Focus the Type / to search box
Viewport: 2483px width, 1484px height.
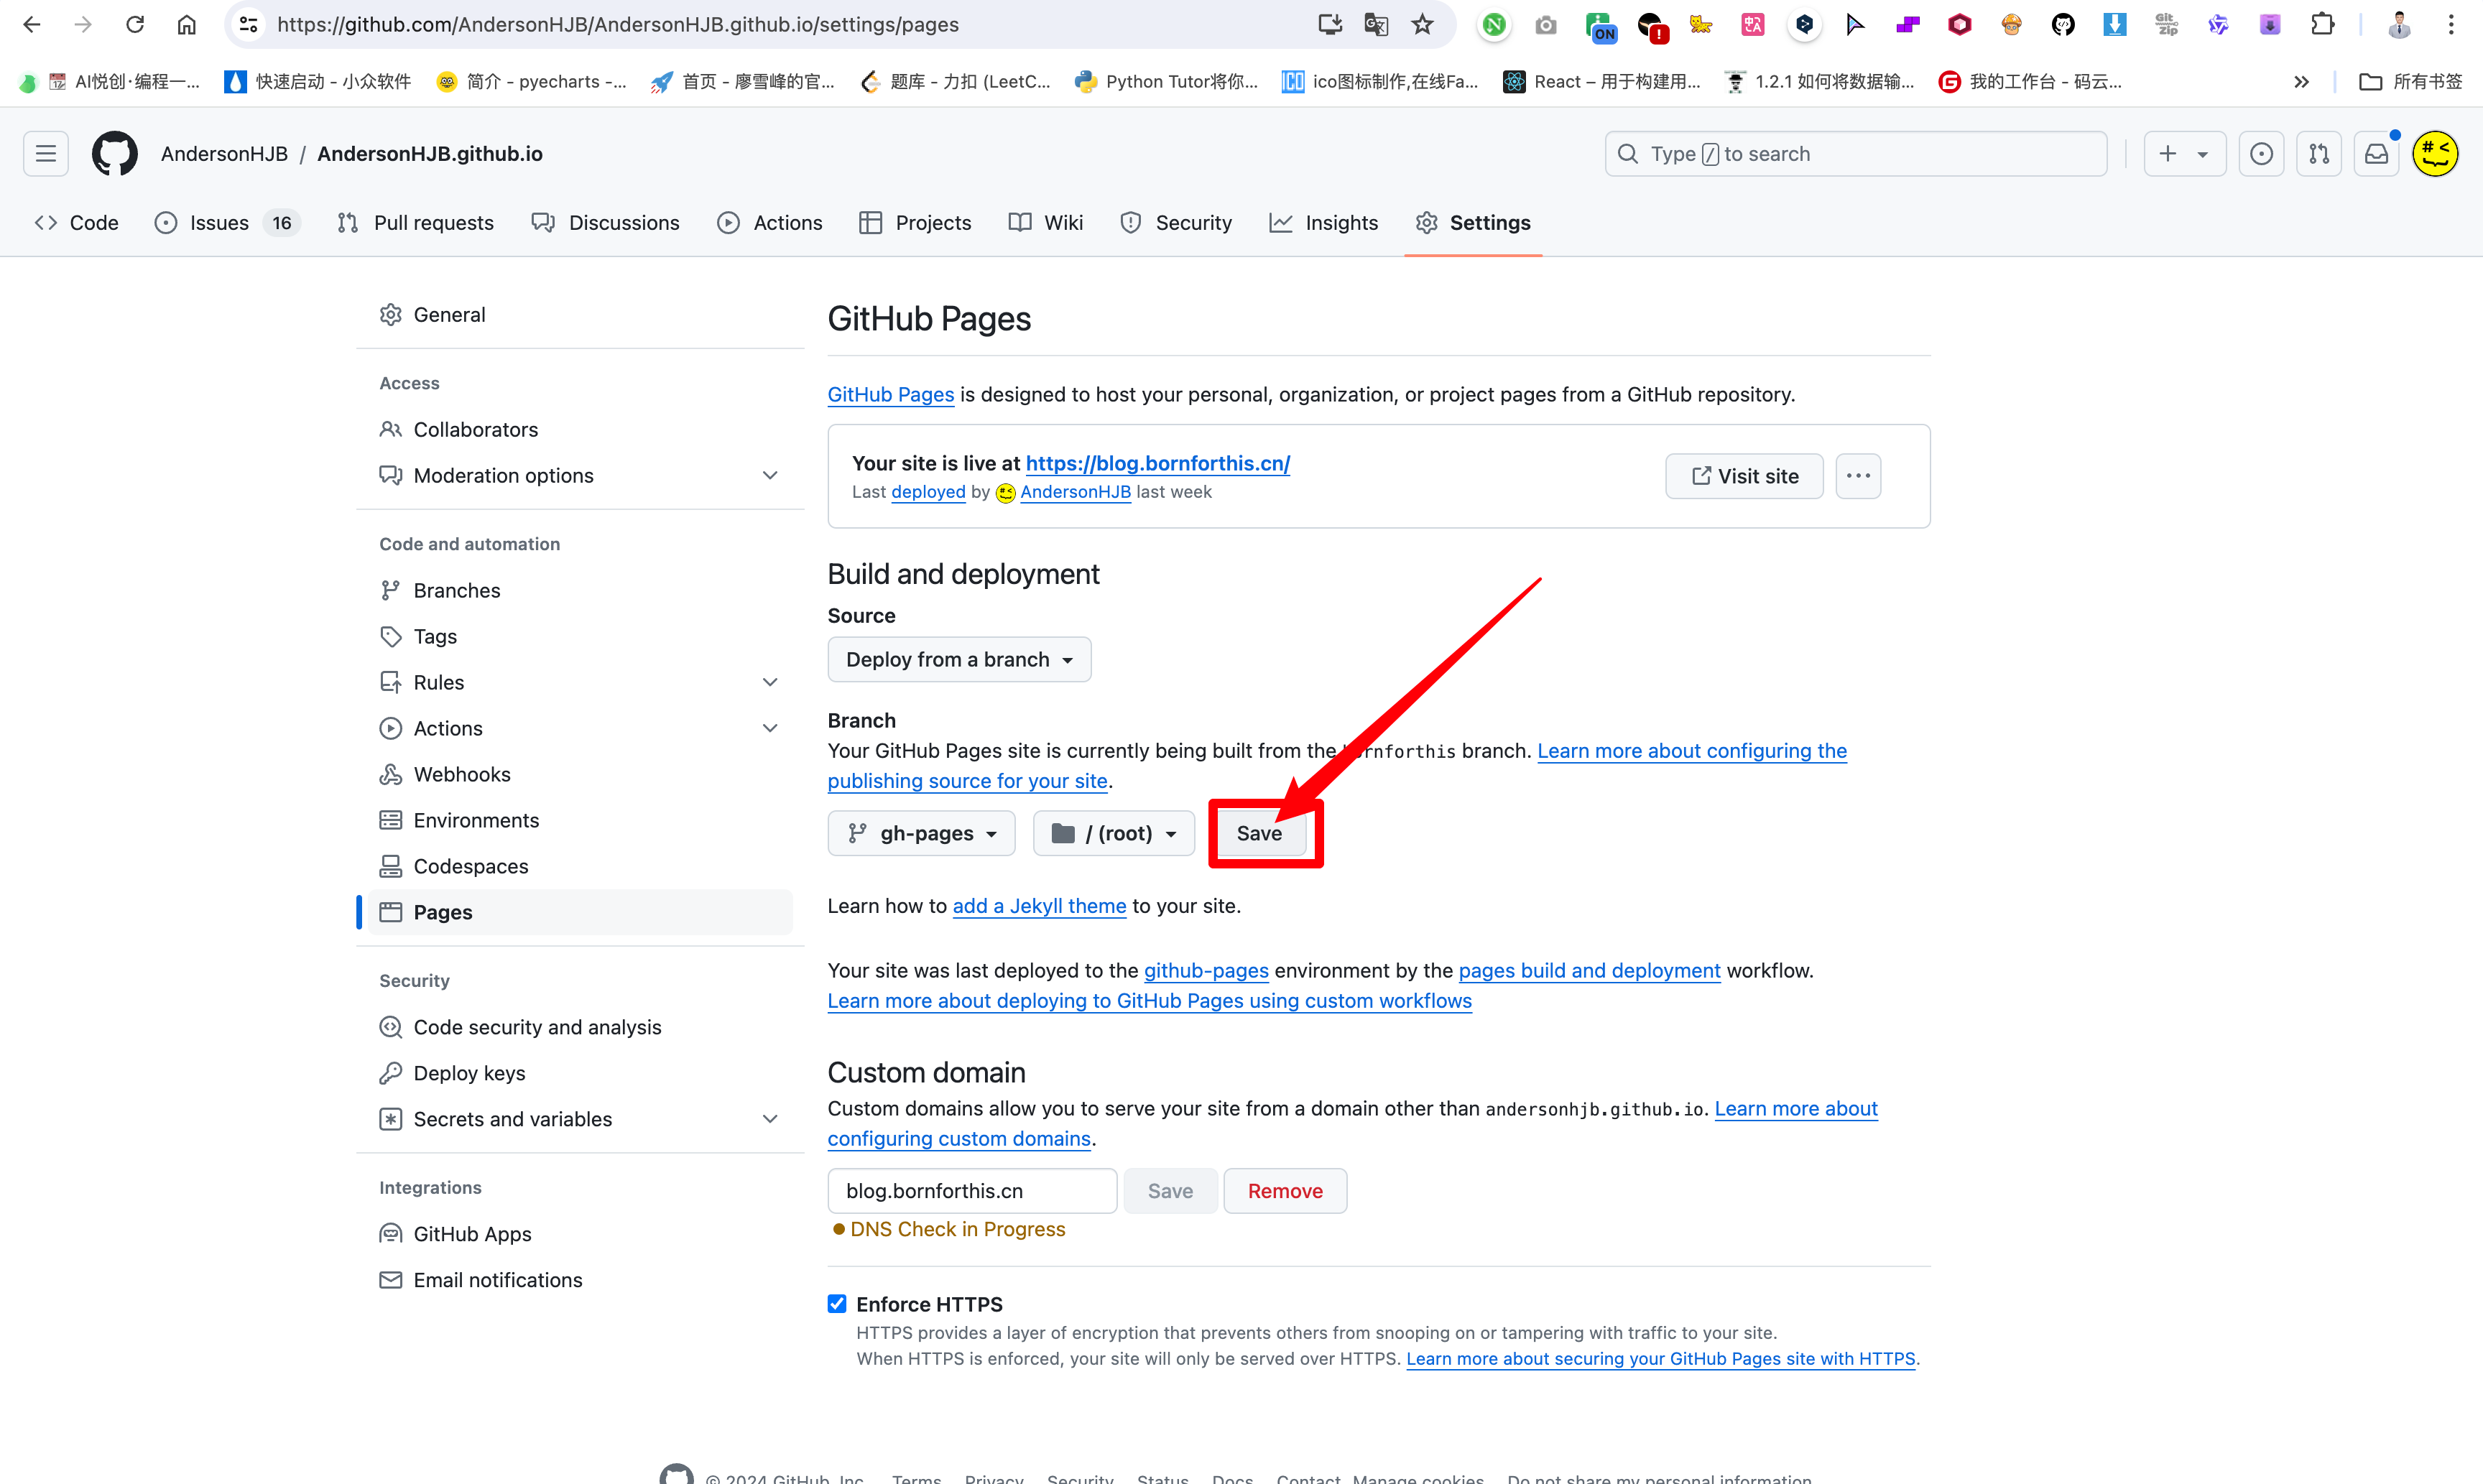coord(1856,154)
